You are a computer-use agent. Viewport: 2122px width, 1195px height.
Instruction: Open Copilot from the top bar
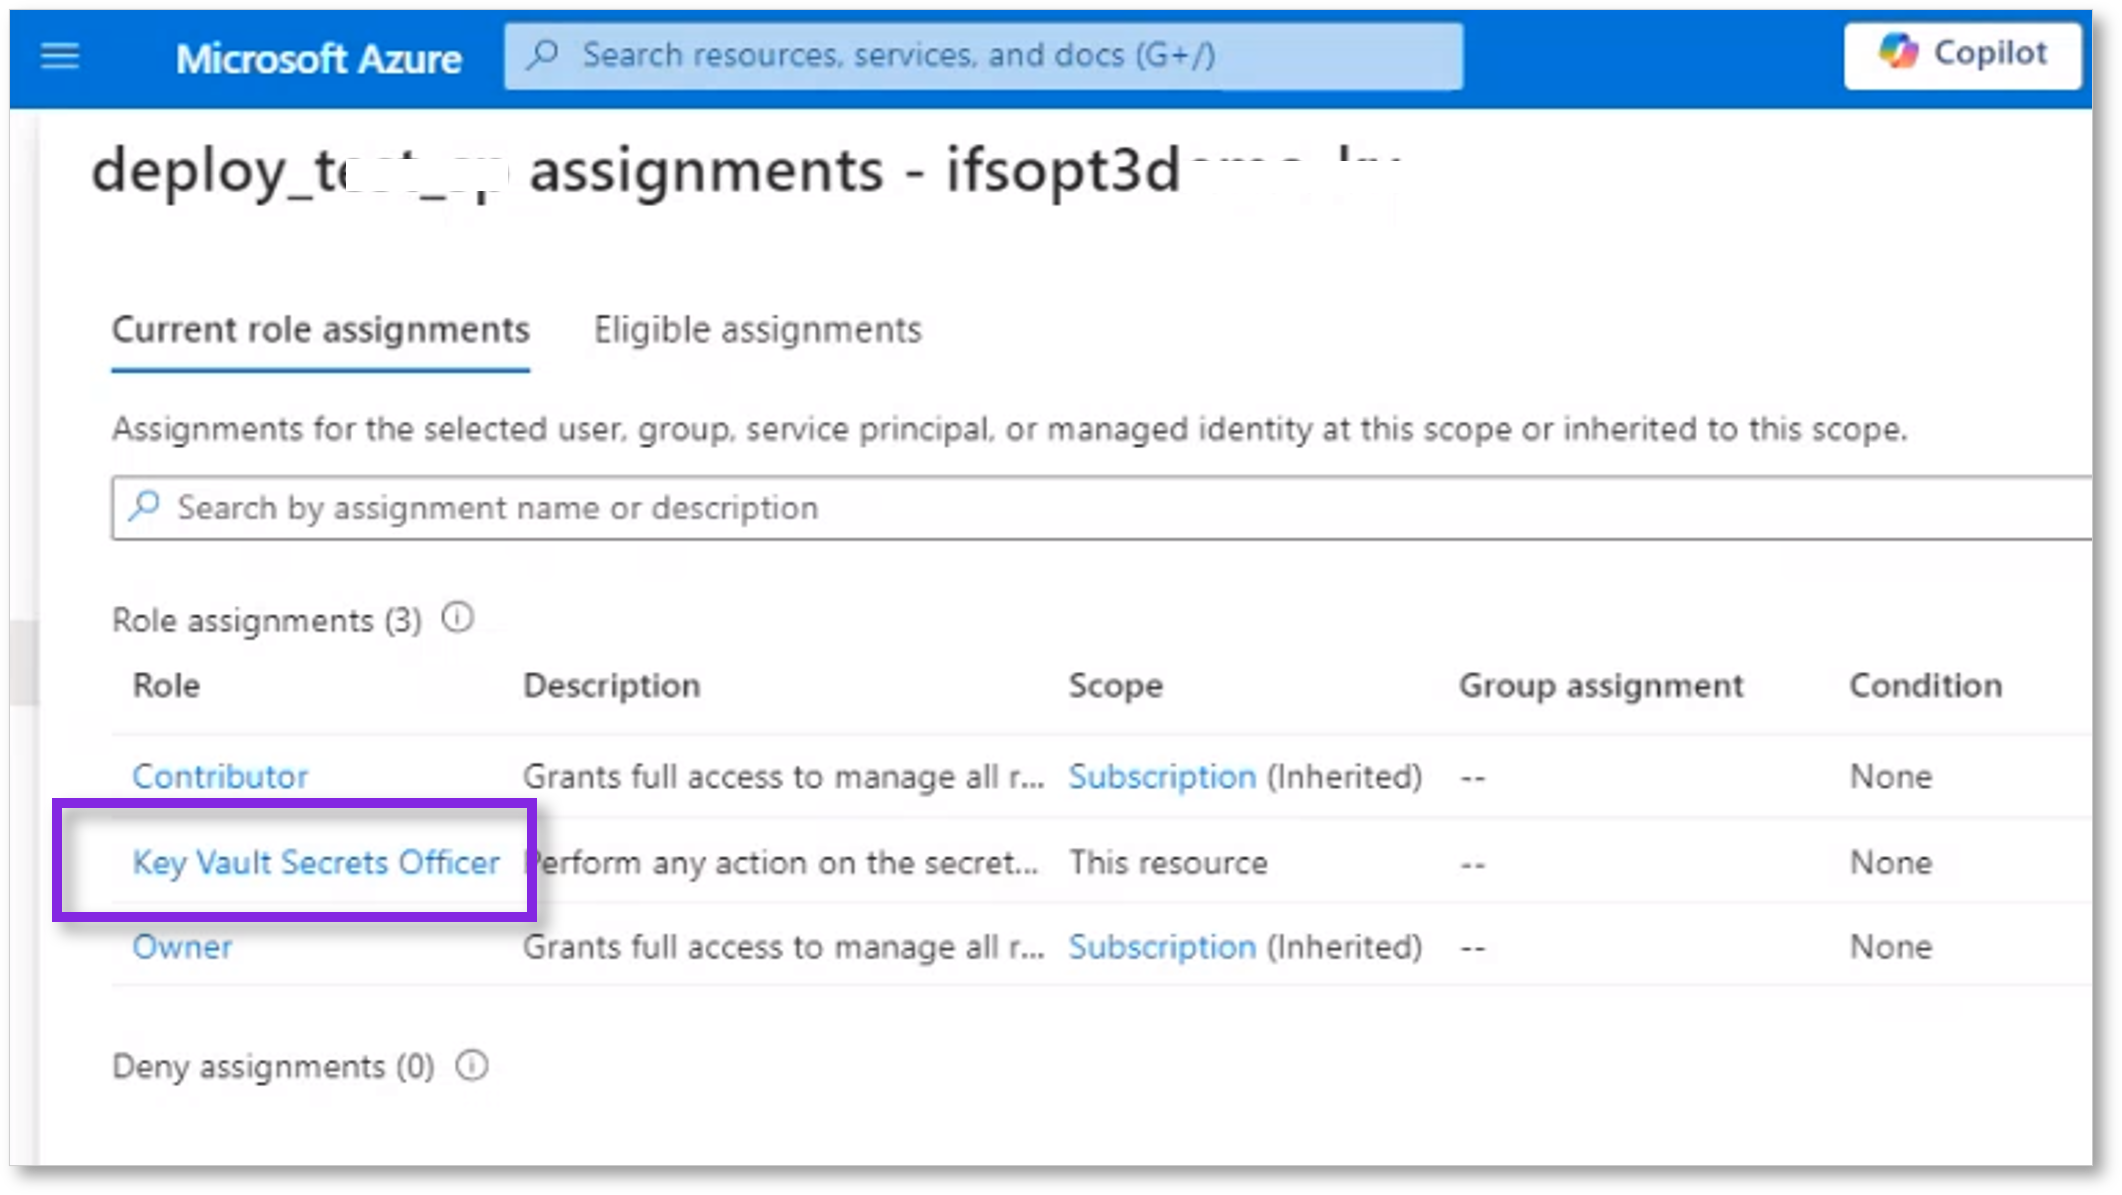click(x=1963, y=54)
